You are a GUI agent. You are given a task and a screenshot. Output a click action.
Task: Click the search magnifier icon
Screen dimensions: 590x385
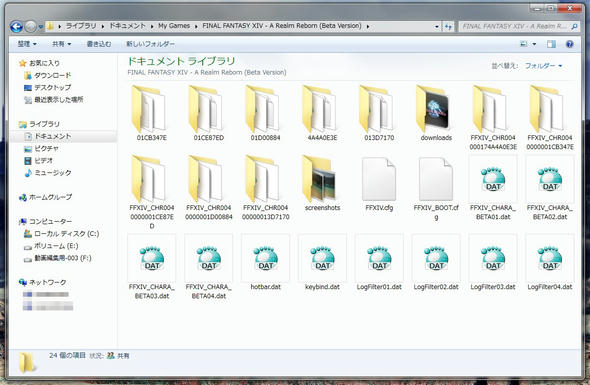574,26
